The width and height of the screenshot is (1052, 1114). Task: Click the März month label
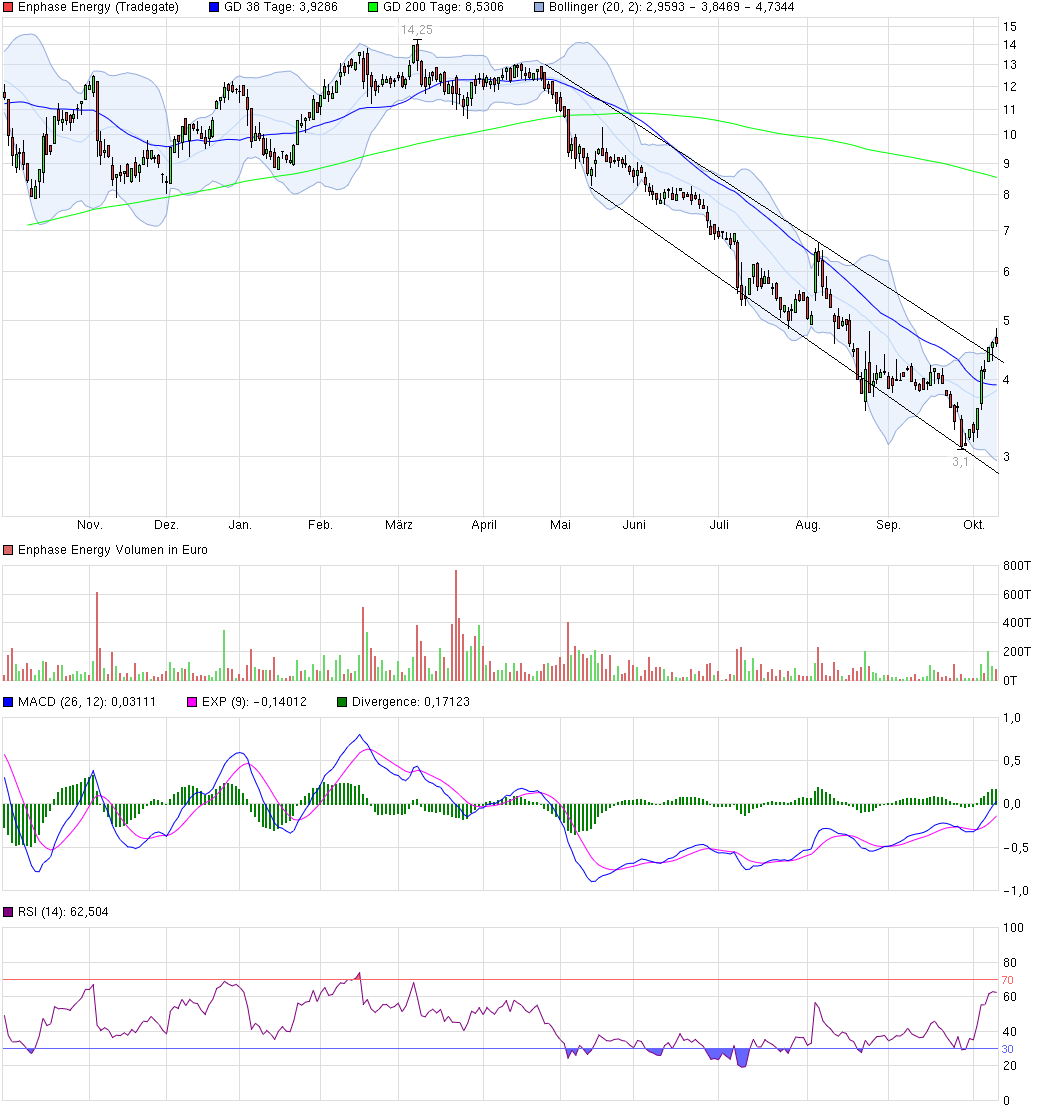click(398, 525)
